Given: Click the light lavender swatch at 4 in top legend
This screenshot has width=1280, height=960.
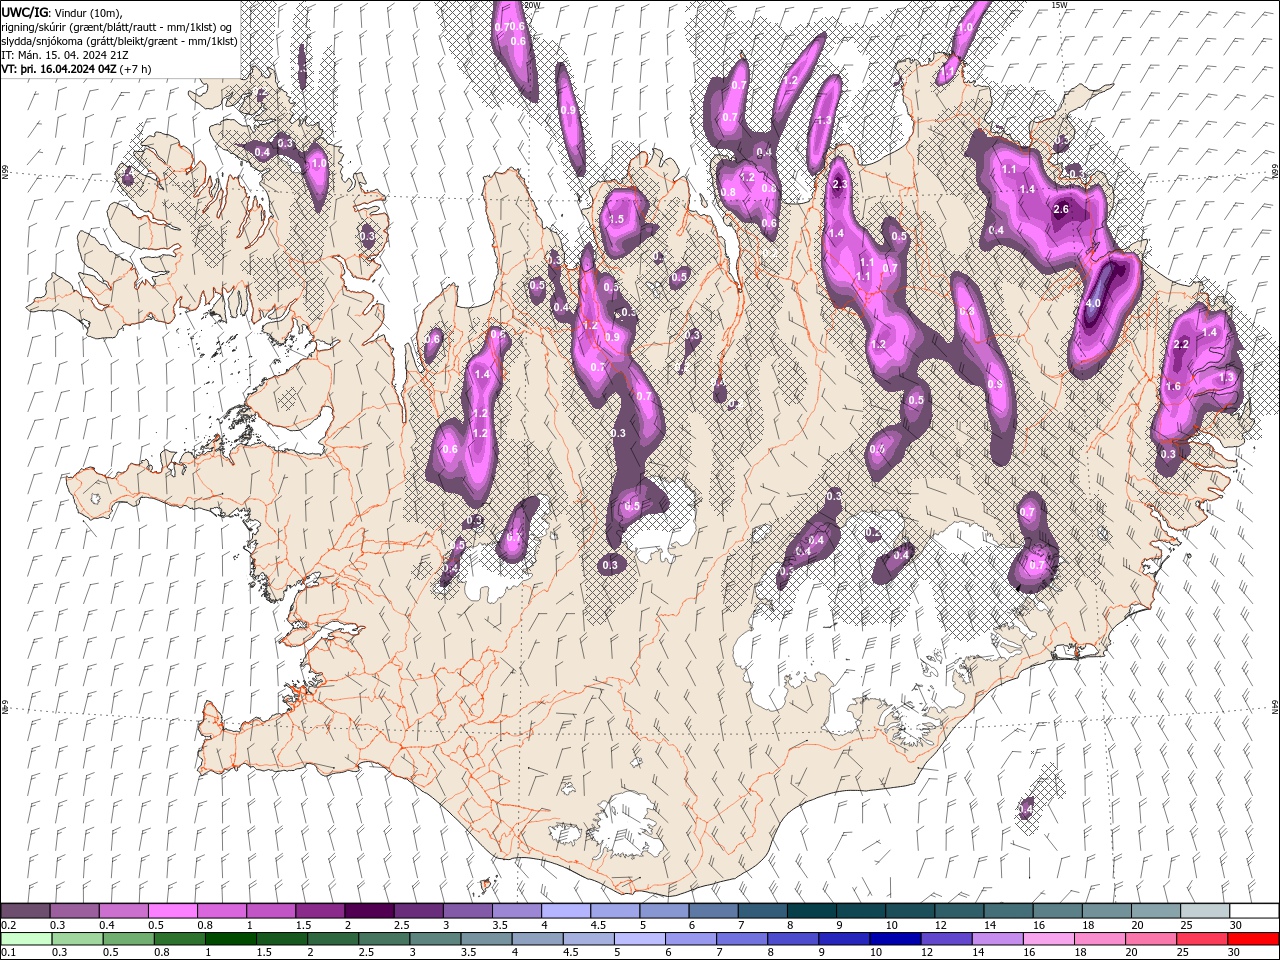Looking at the screenshot, I should [565, 911].
